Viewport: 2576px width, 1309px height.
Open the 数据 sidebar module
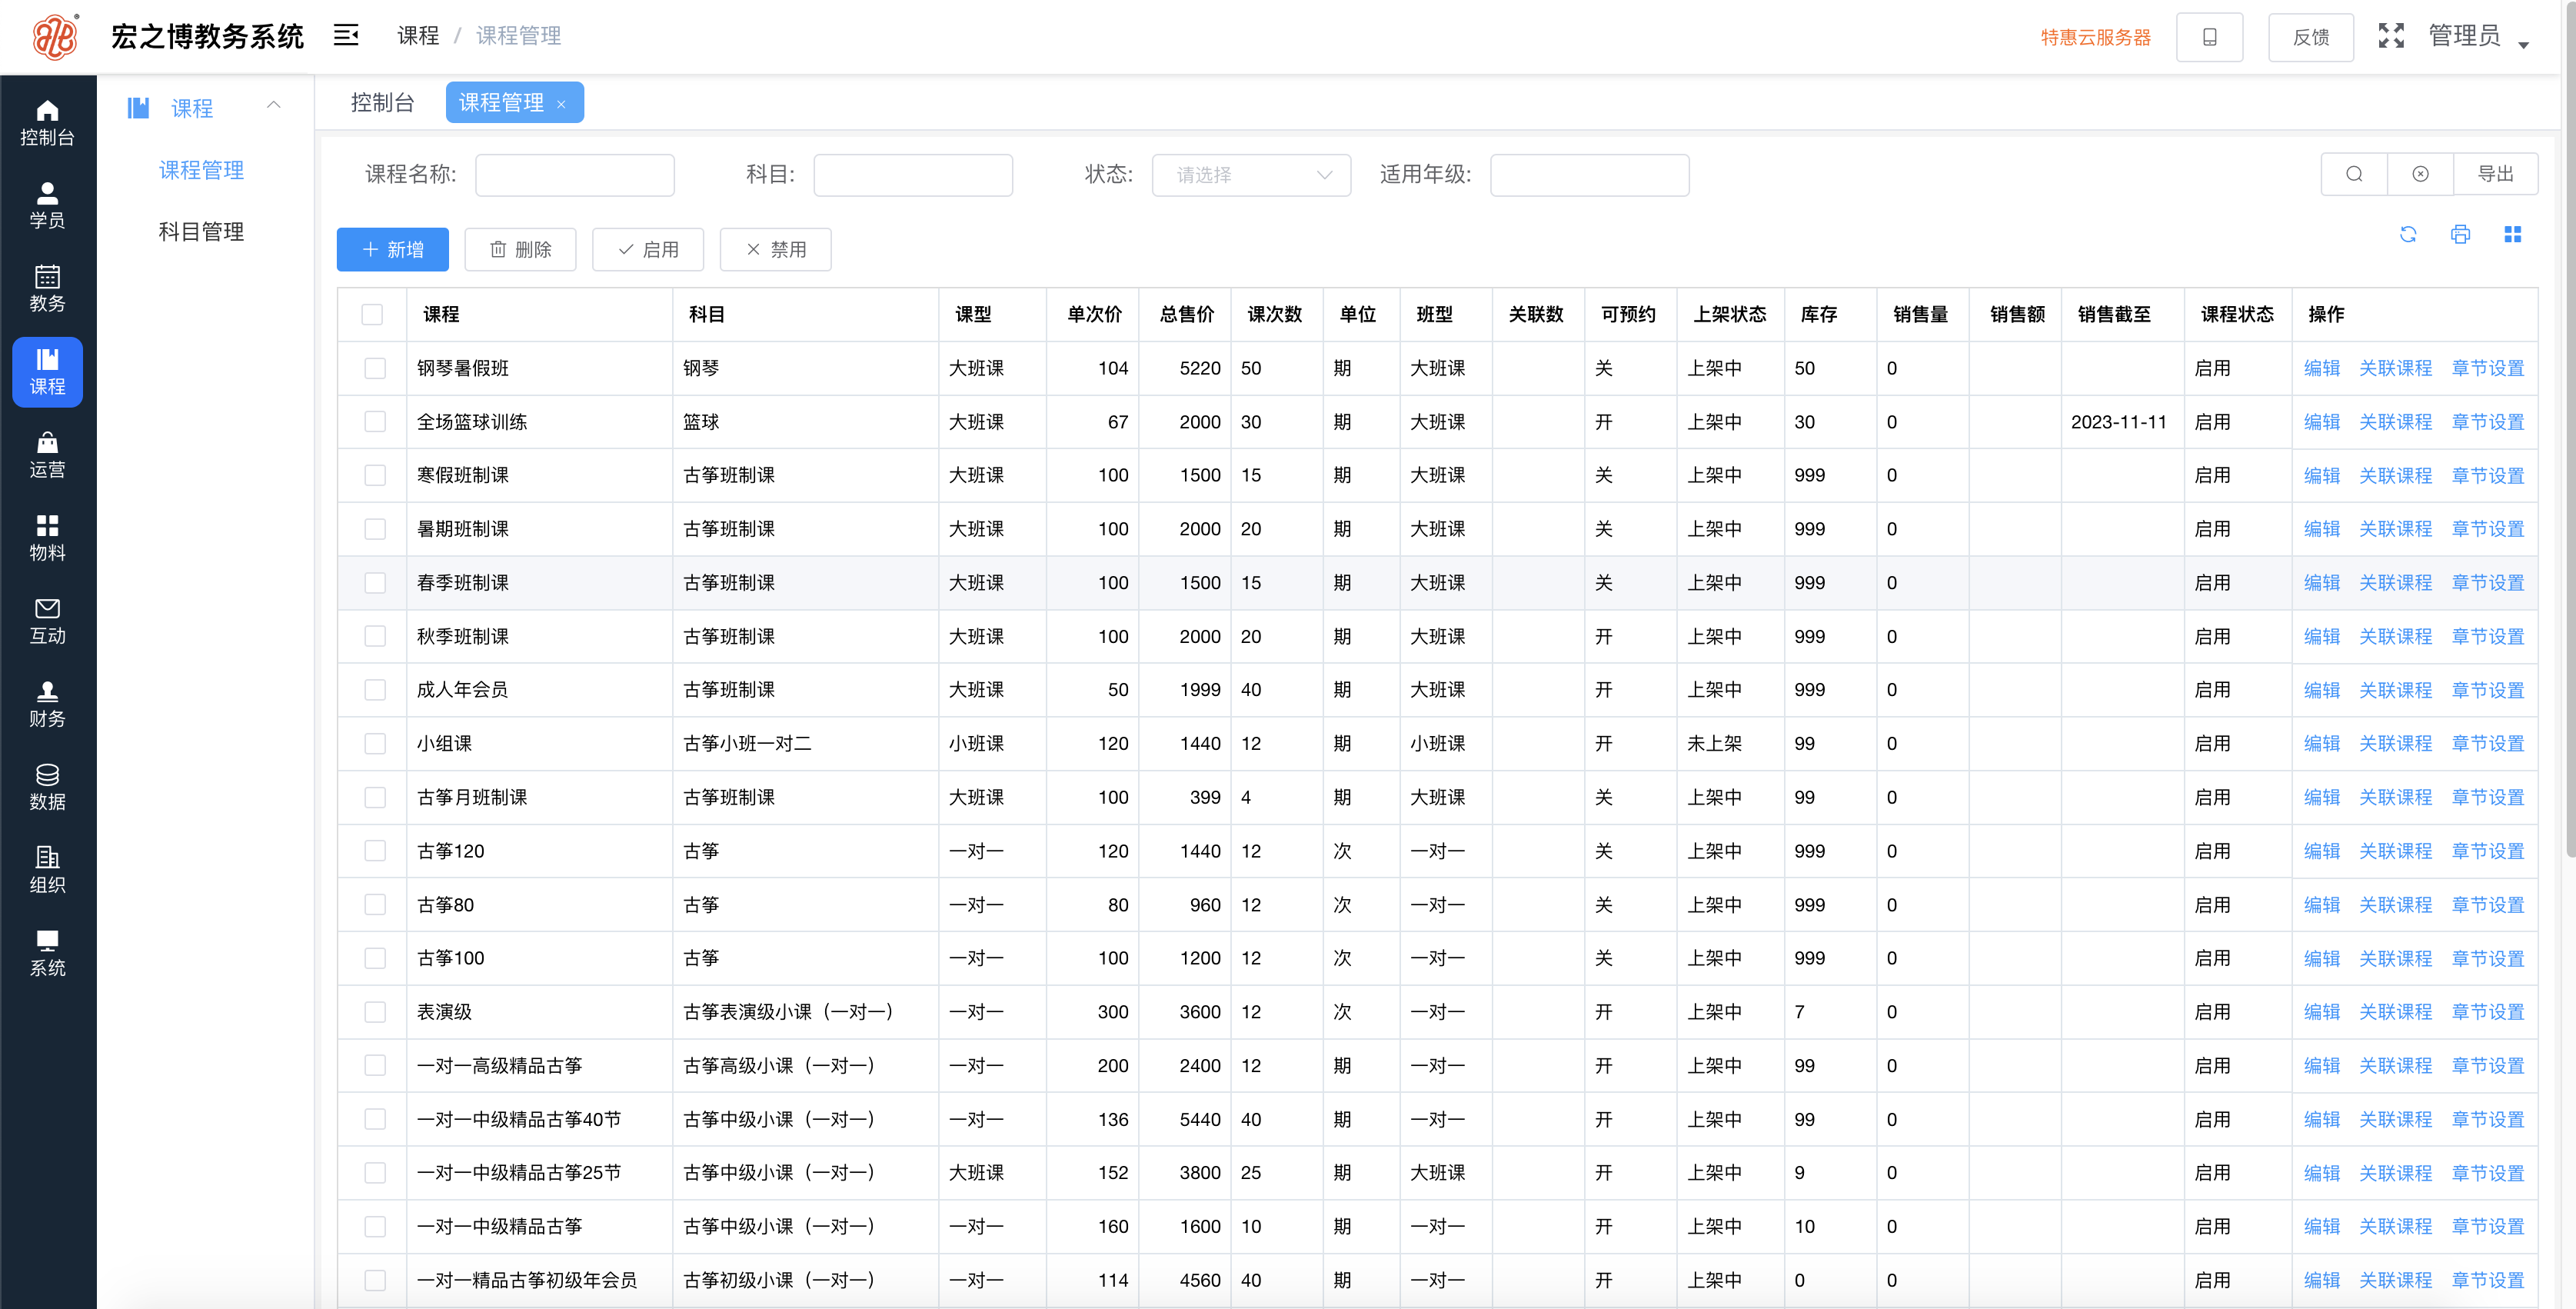(x=47, y=787)
